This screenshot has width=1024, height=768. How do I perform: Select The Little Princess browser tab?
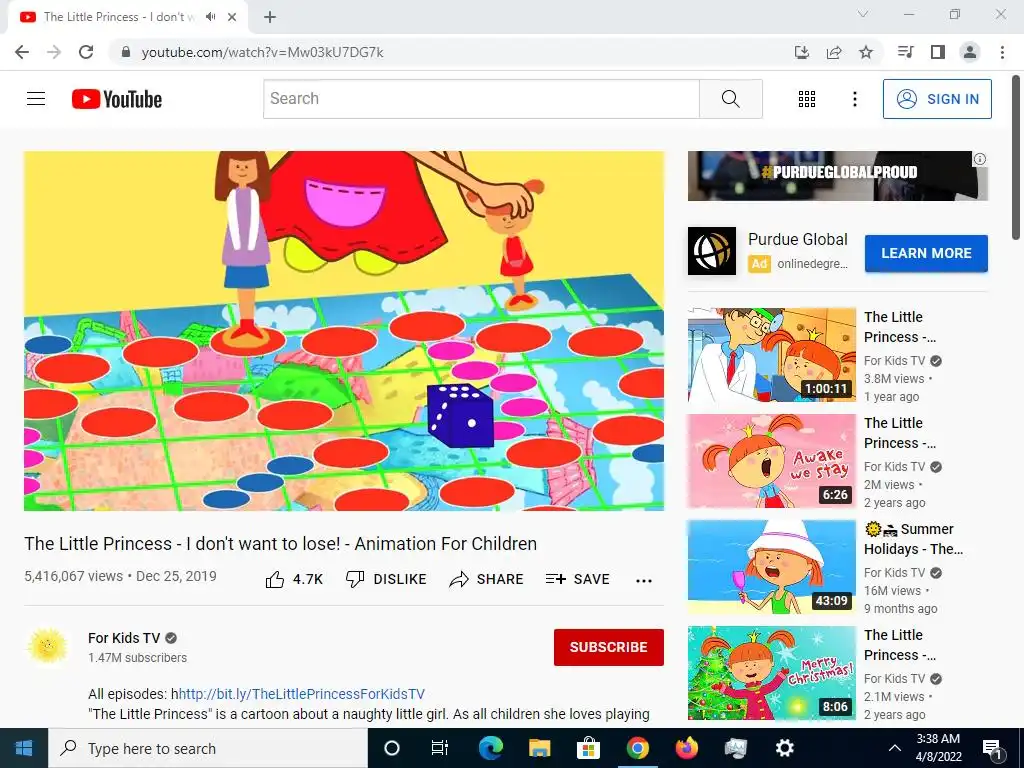pyautogui.click(x=127, y=17)
